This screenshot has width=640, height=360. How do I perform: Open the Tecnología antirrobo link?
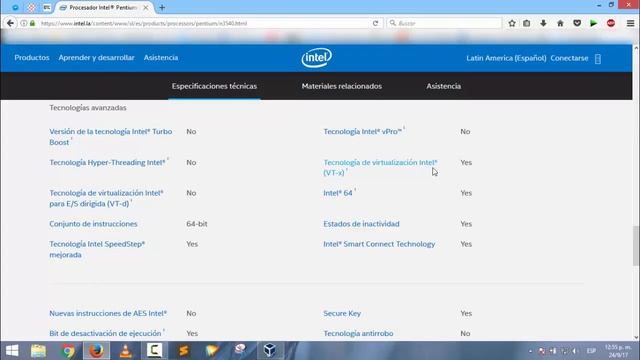point(358,333)
